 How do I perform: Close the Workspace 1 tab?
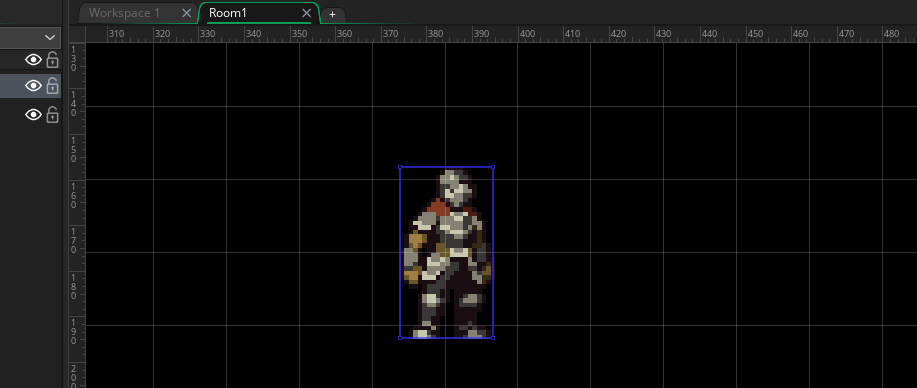pos(186,13)
